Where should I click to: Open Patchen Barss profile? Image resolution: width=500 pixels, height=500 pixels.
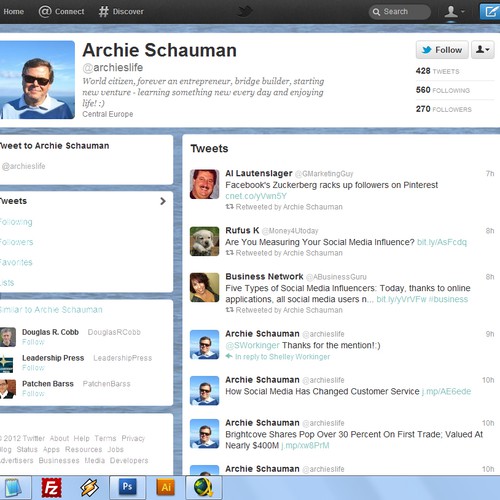coord(48,384)
